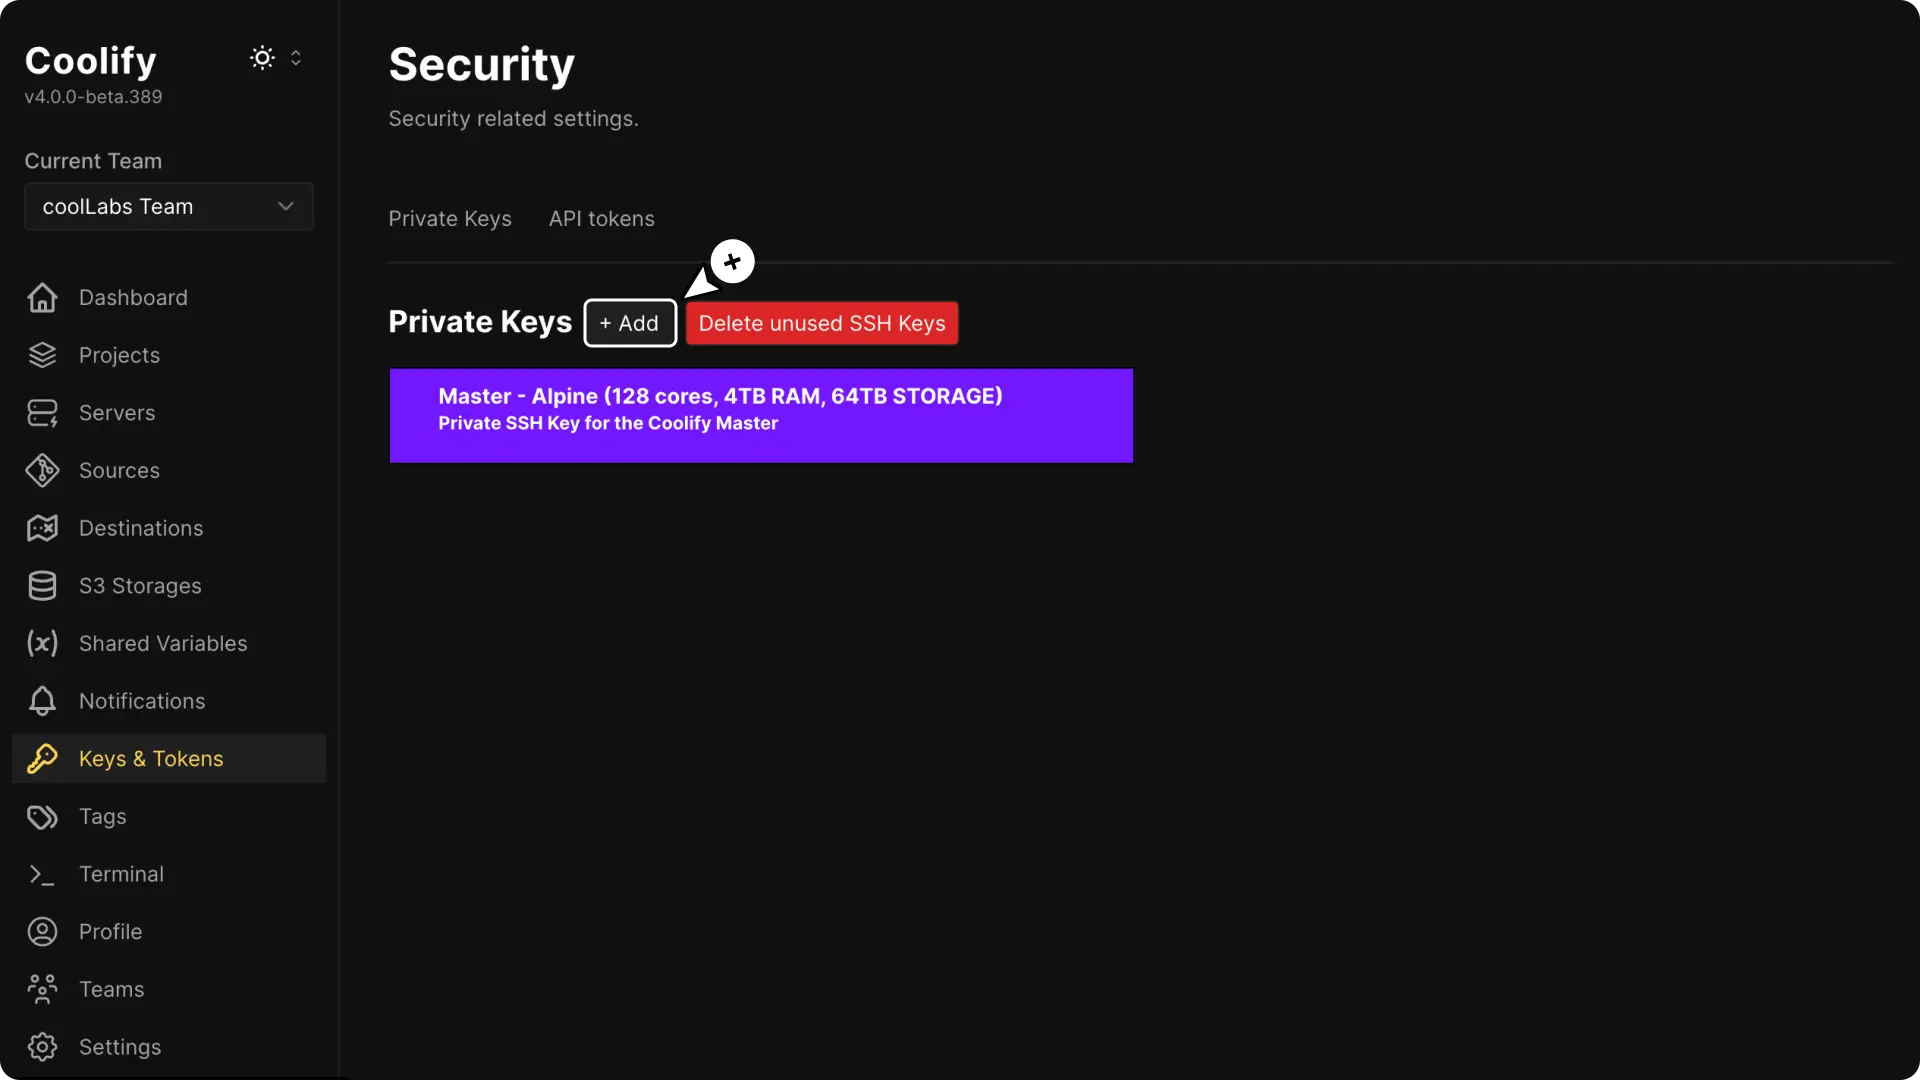The width and height of the screenshot is (1920, 1080).
Task: Click the Tags icon in sidebar
Action: pyautogui.click(x=42, y=817)
